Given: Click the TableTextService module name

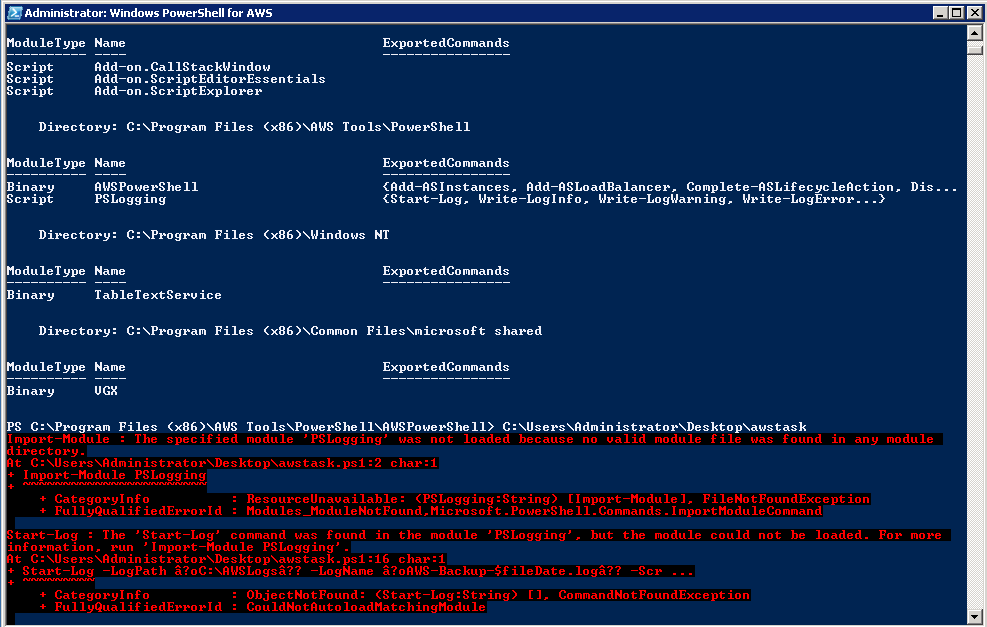Looking at the screenshot, I should [158, 295].
